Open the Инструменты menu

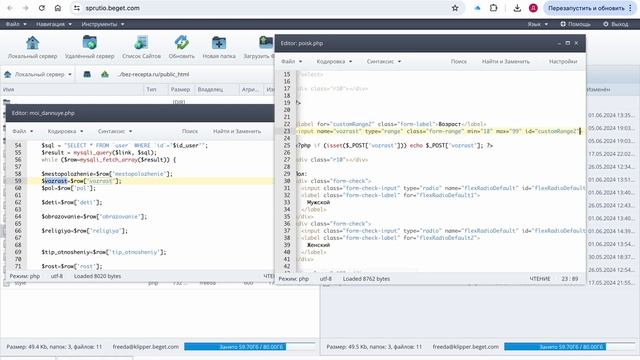click(x=102, y=24)
